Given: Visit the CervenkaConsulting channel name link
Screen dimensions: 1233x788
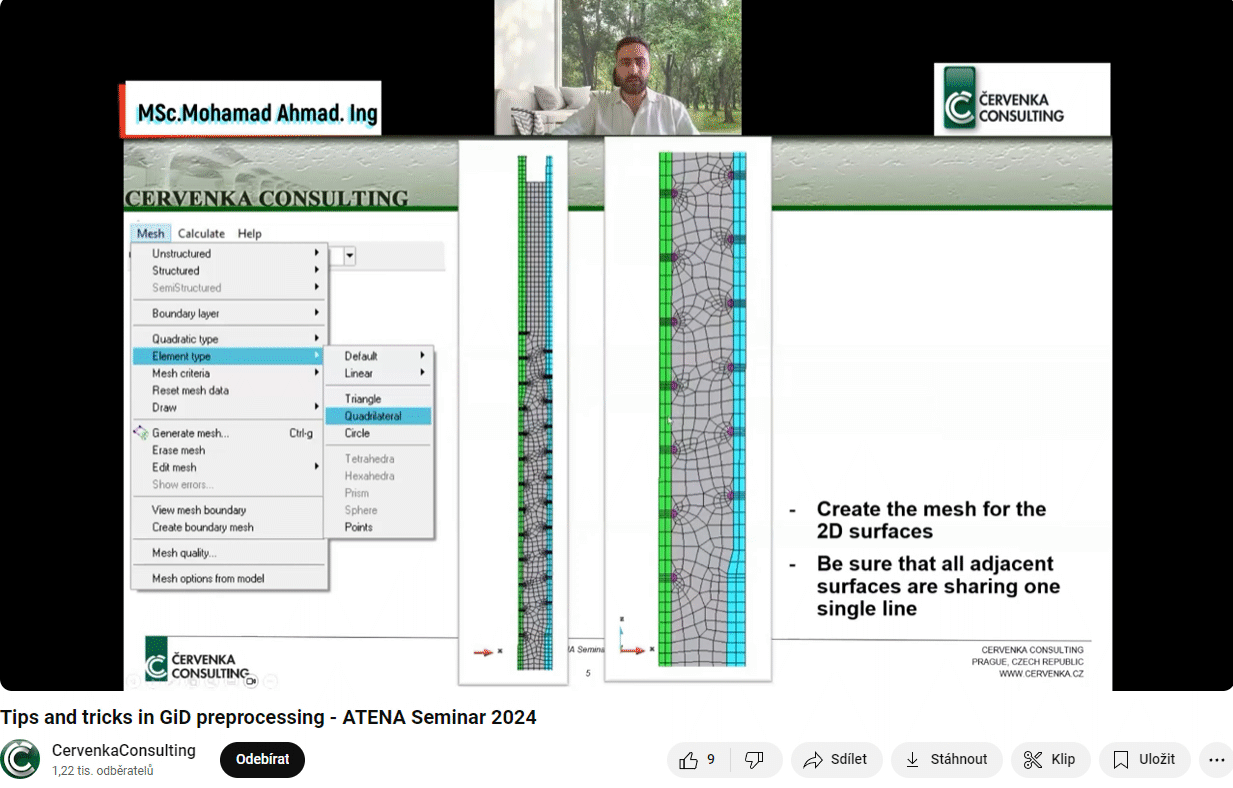Looking at the screenshot, I should [x=124, y=750].
